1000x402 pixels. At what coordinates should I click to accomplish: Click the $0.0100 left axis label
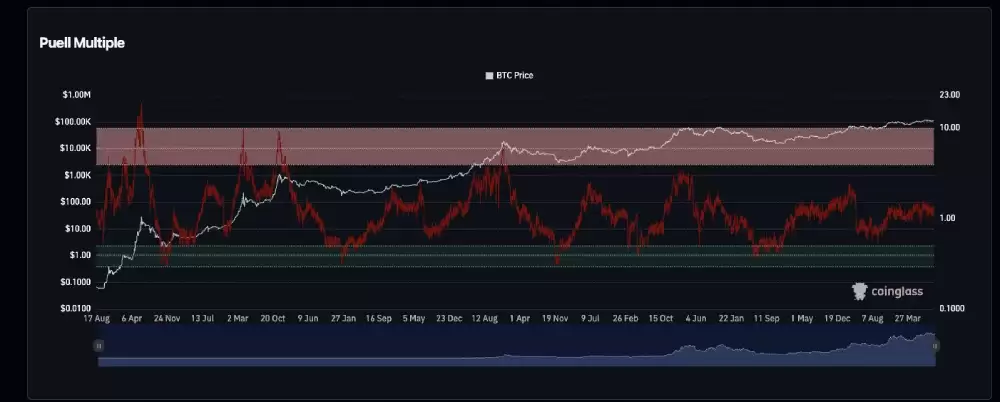point(74,308)
